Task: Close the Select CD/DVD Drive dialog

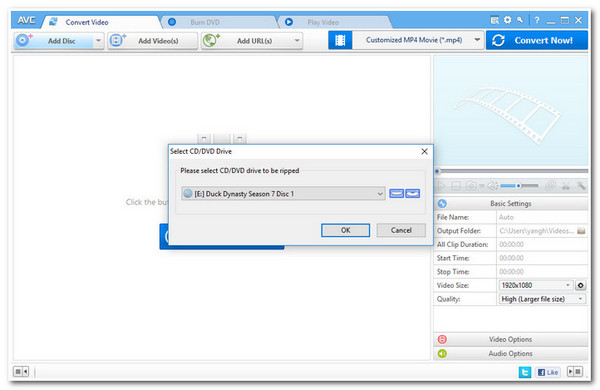Action: 424,152
